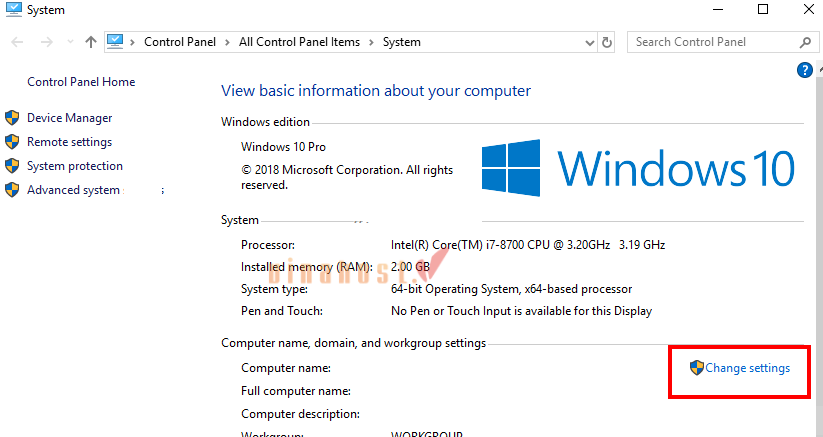The width and height of the screenshot is (823, 437).
Task: Expand chevron after Control Panel breadcrumb
Action: 227,42
